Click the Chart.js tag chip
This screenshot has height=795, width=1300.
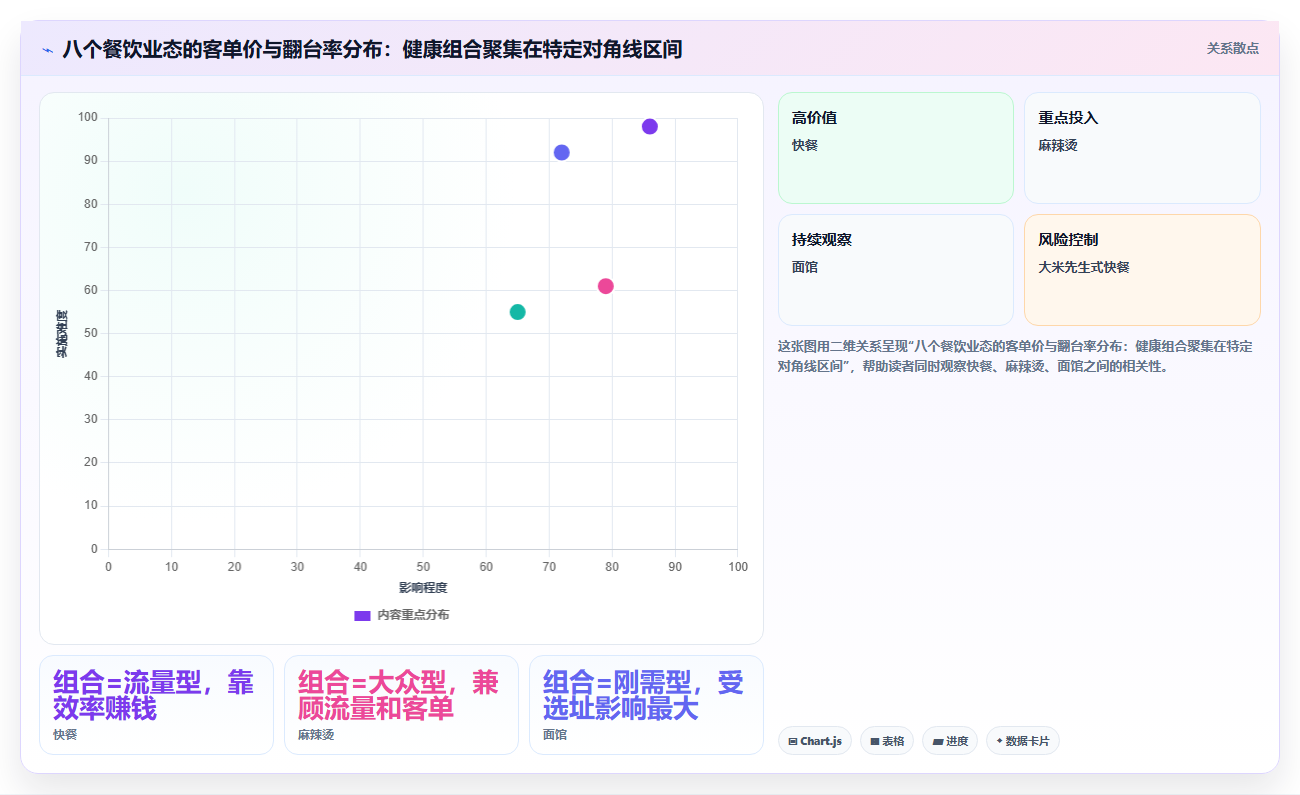pos(815,741)
